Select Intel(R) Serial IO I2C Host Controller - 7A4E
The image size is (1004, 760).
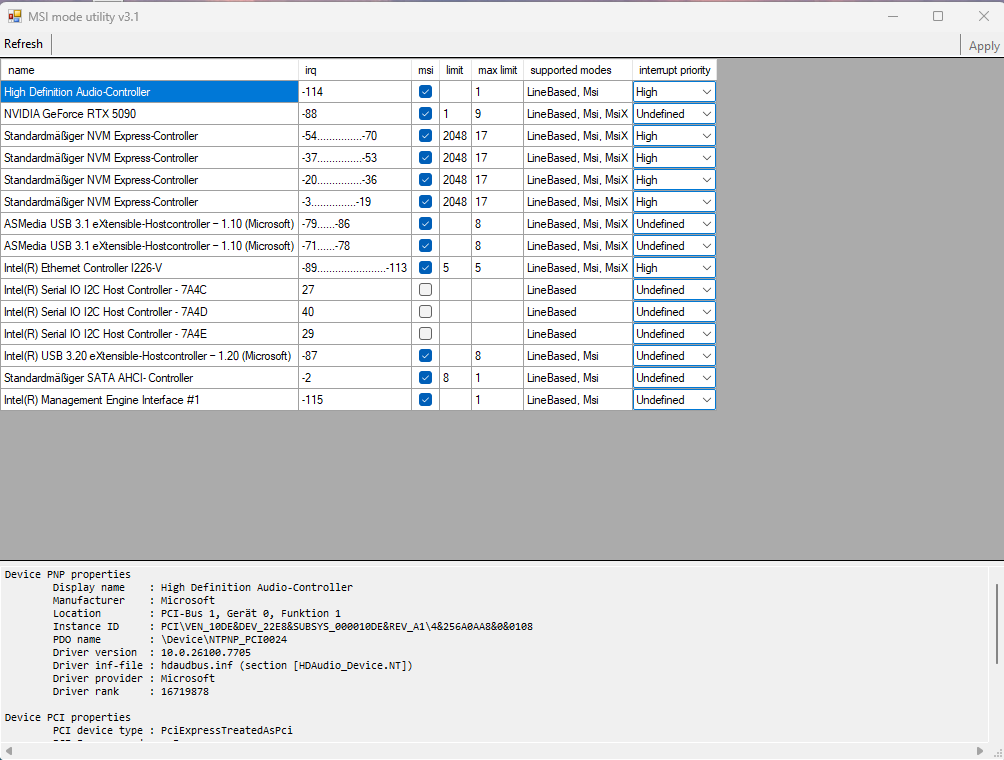[149, 334]
